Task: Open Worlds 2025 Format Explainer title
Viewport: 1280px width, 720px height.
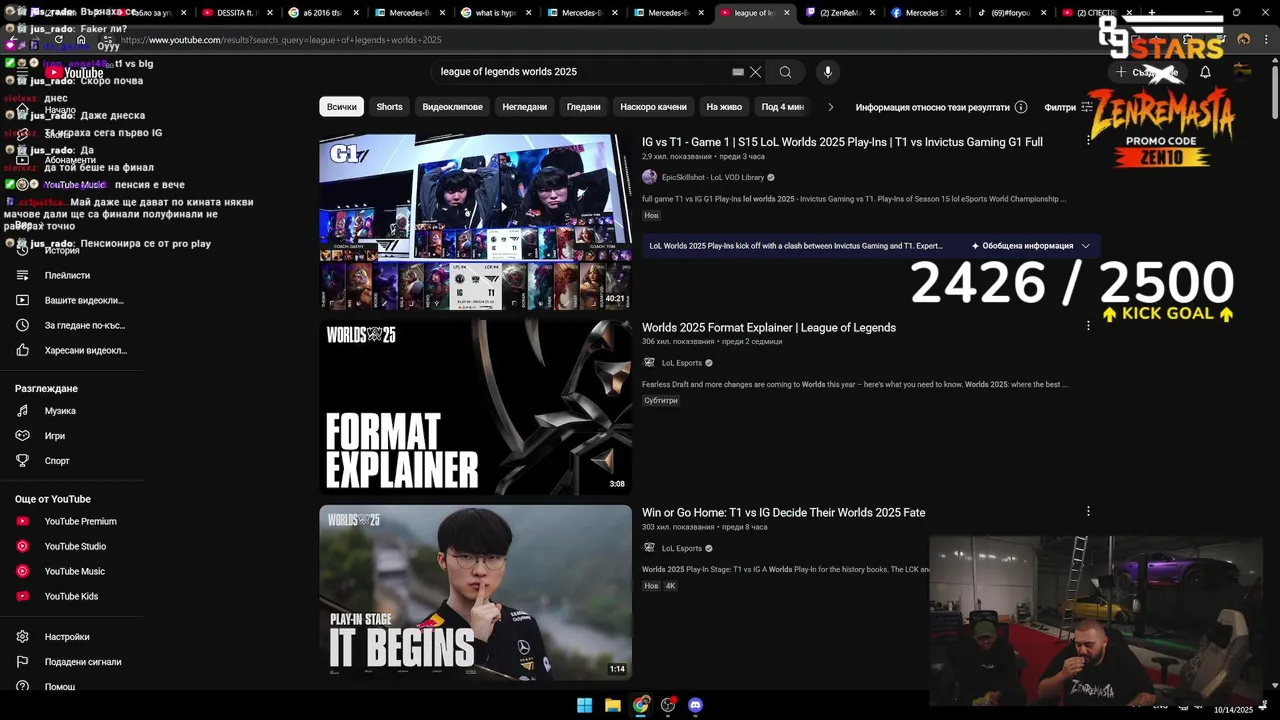Action: click(x=769, y=328)
